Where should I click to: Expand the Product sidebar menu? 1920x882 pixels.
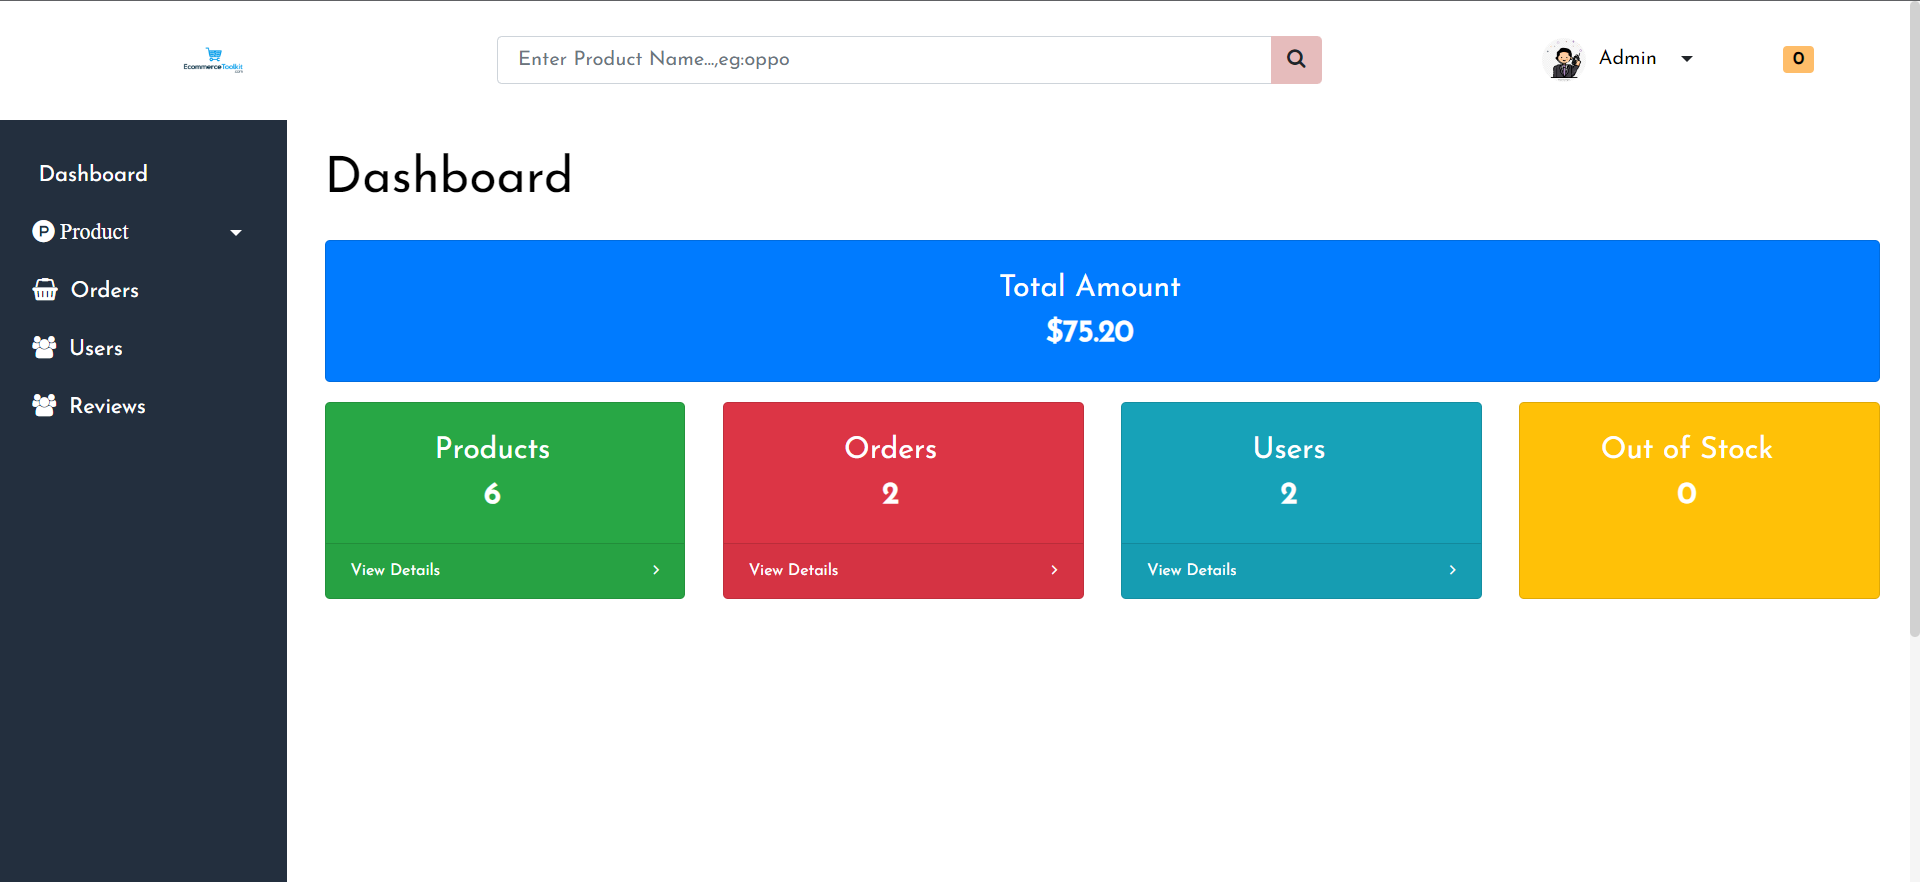236,232
